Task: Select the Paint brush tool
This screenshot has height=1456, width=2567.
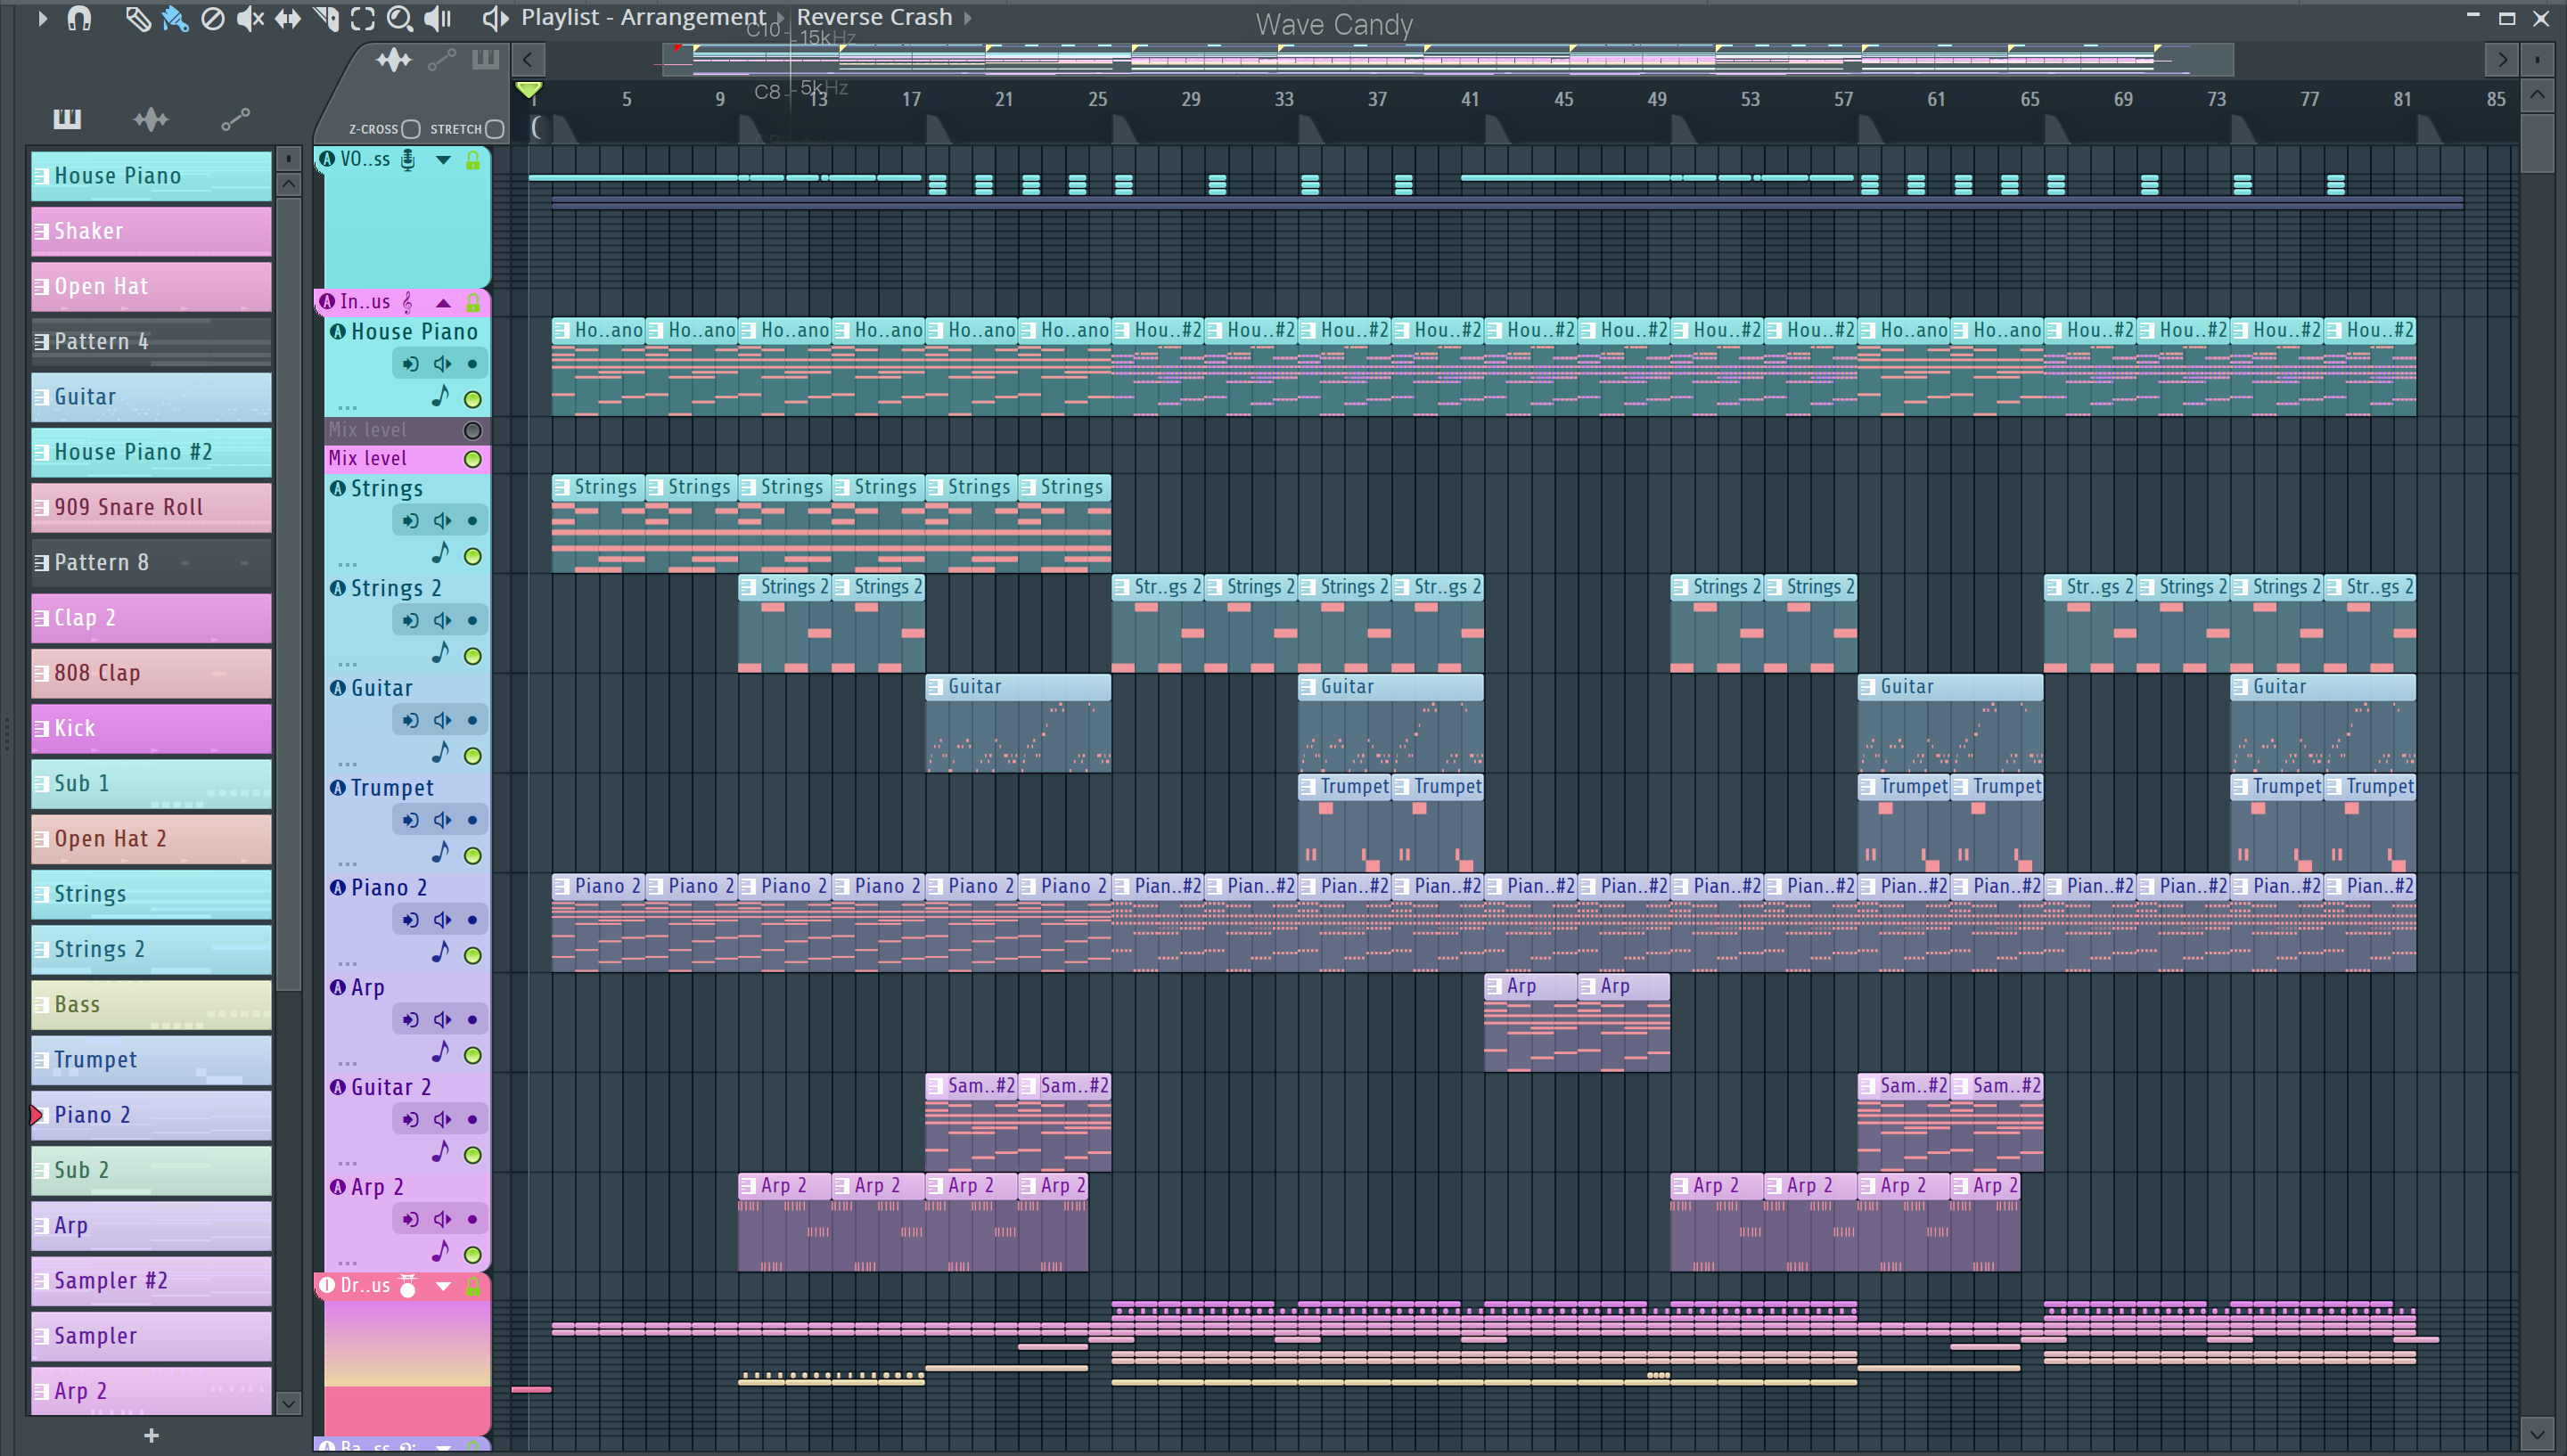Action: (175, 18)
